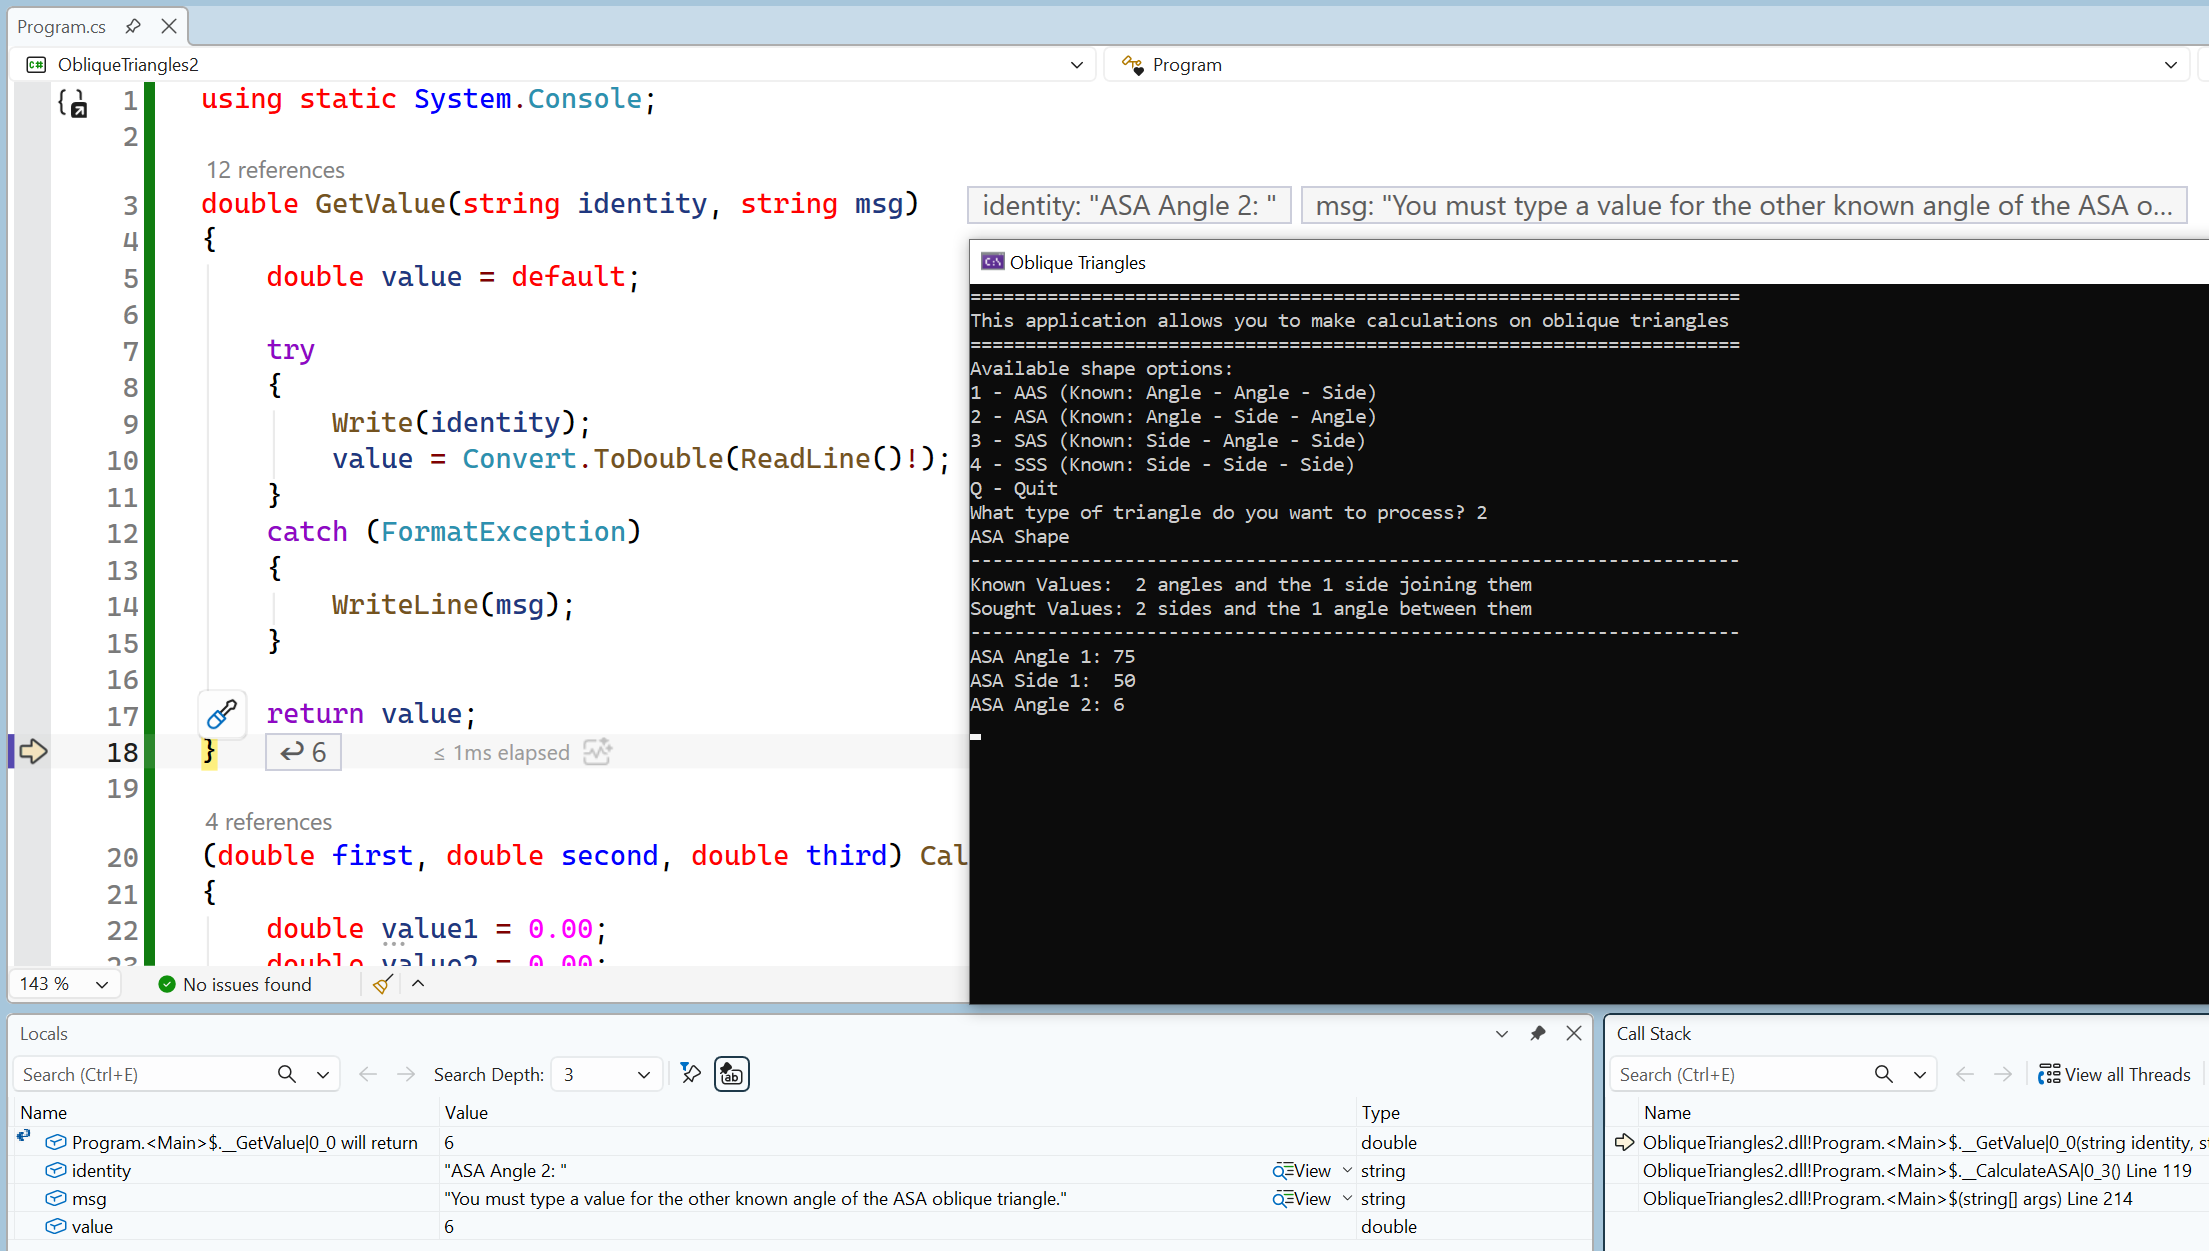Image resolution: width=2209 pixels, height=1251 pixels.
Task: Click the Call Stack search field
Action: (x=1741, y=1074)
